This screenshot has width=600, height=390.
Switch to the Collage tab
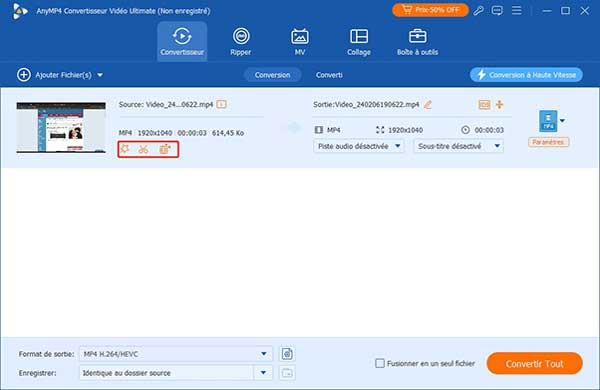coord(359,41)
